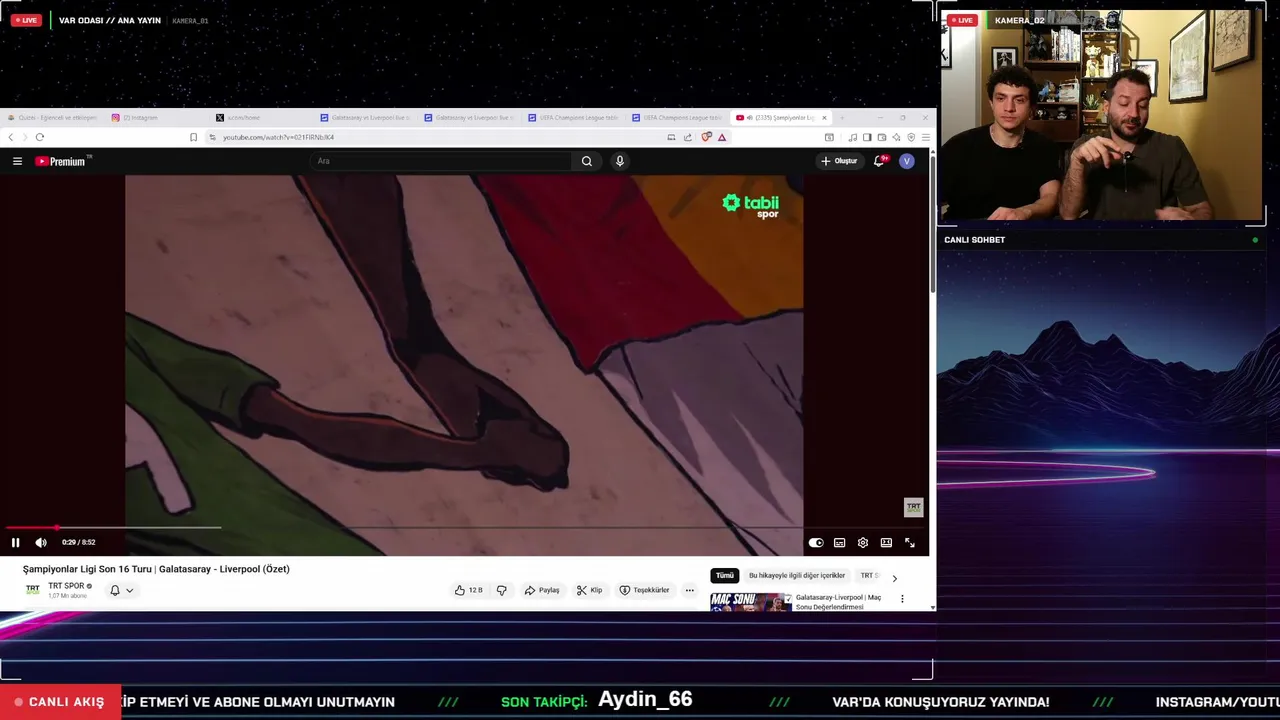
Task: Open the Brave Rewards triangle icon
Action: pyautogui.click(x=722, y=137)
